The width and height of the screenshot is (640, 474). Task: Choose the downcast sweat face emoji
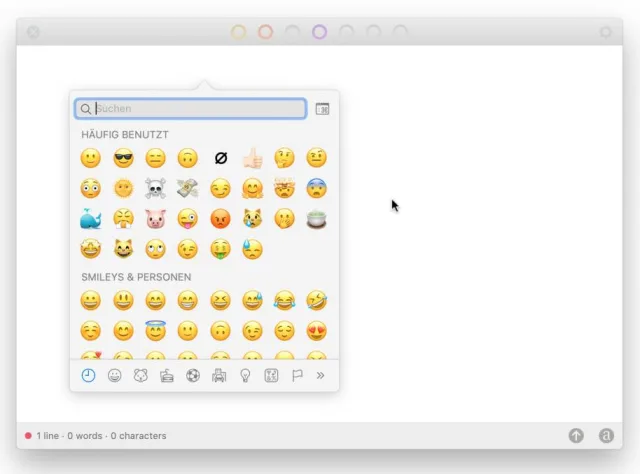click(253, 249)
